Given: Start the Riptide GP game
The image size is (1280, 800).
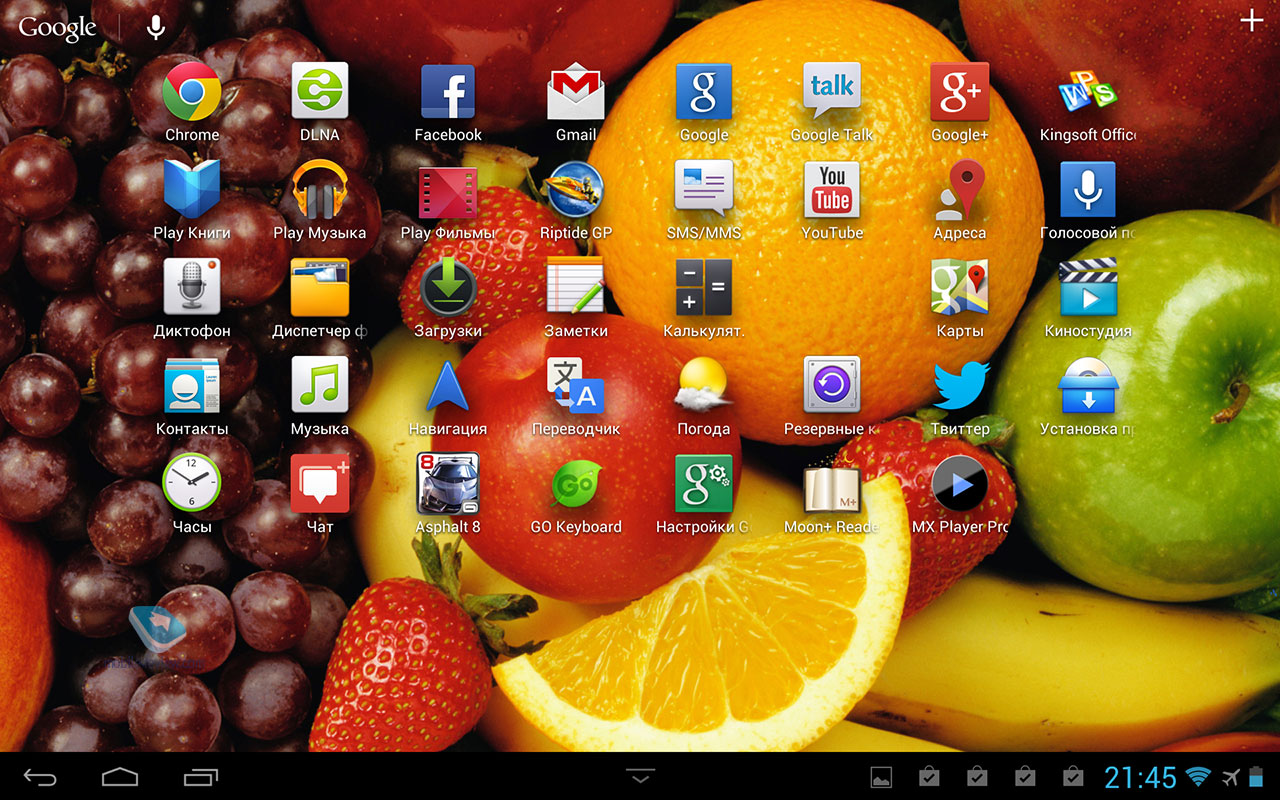Looking at the screenshot, I should (x=576, y=190).
